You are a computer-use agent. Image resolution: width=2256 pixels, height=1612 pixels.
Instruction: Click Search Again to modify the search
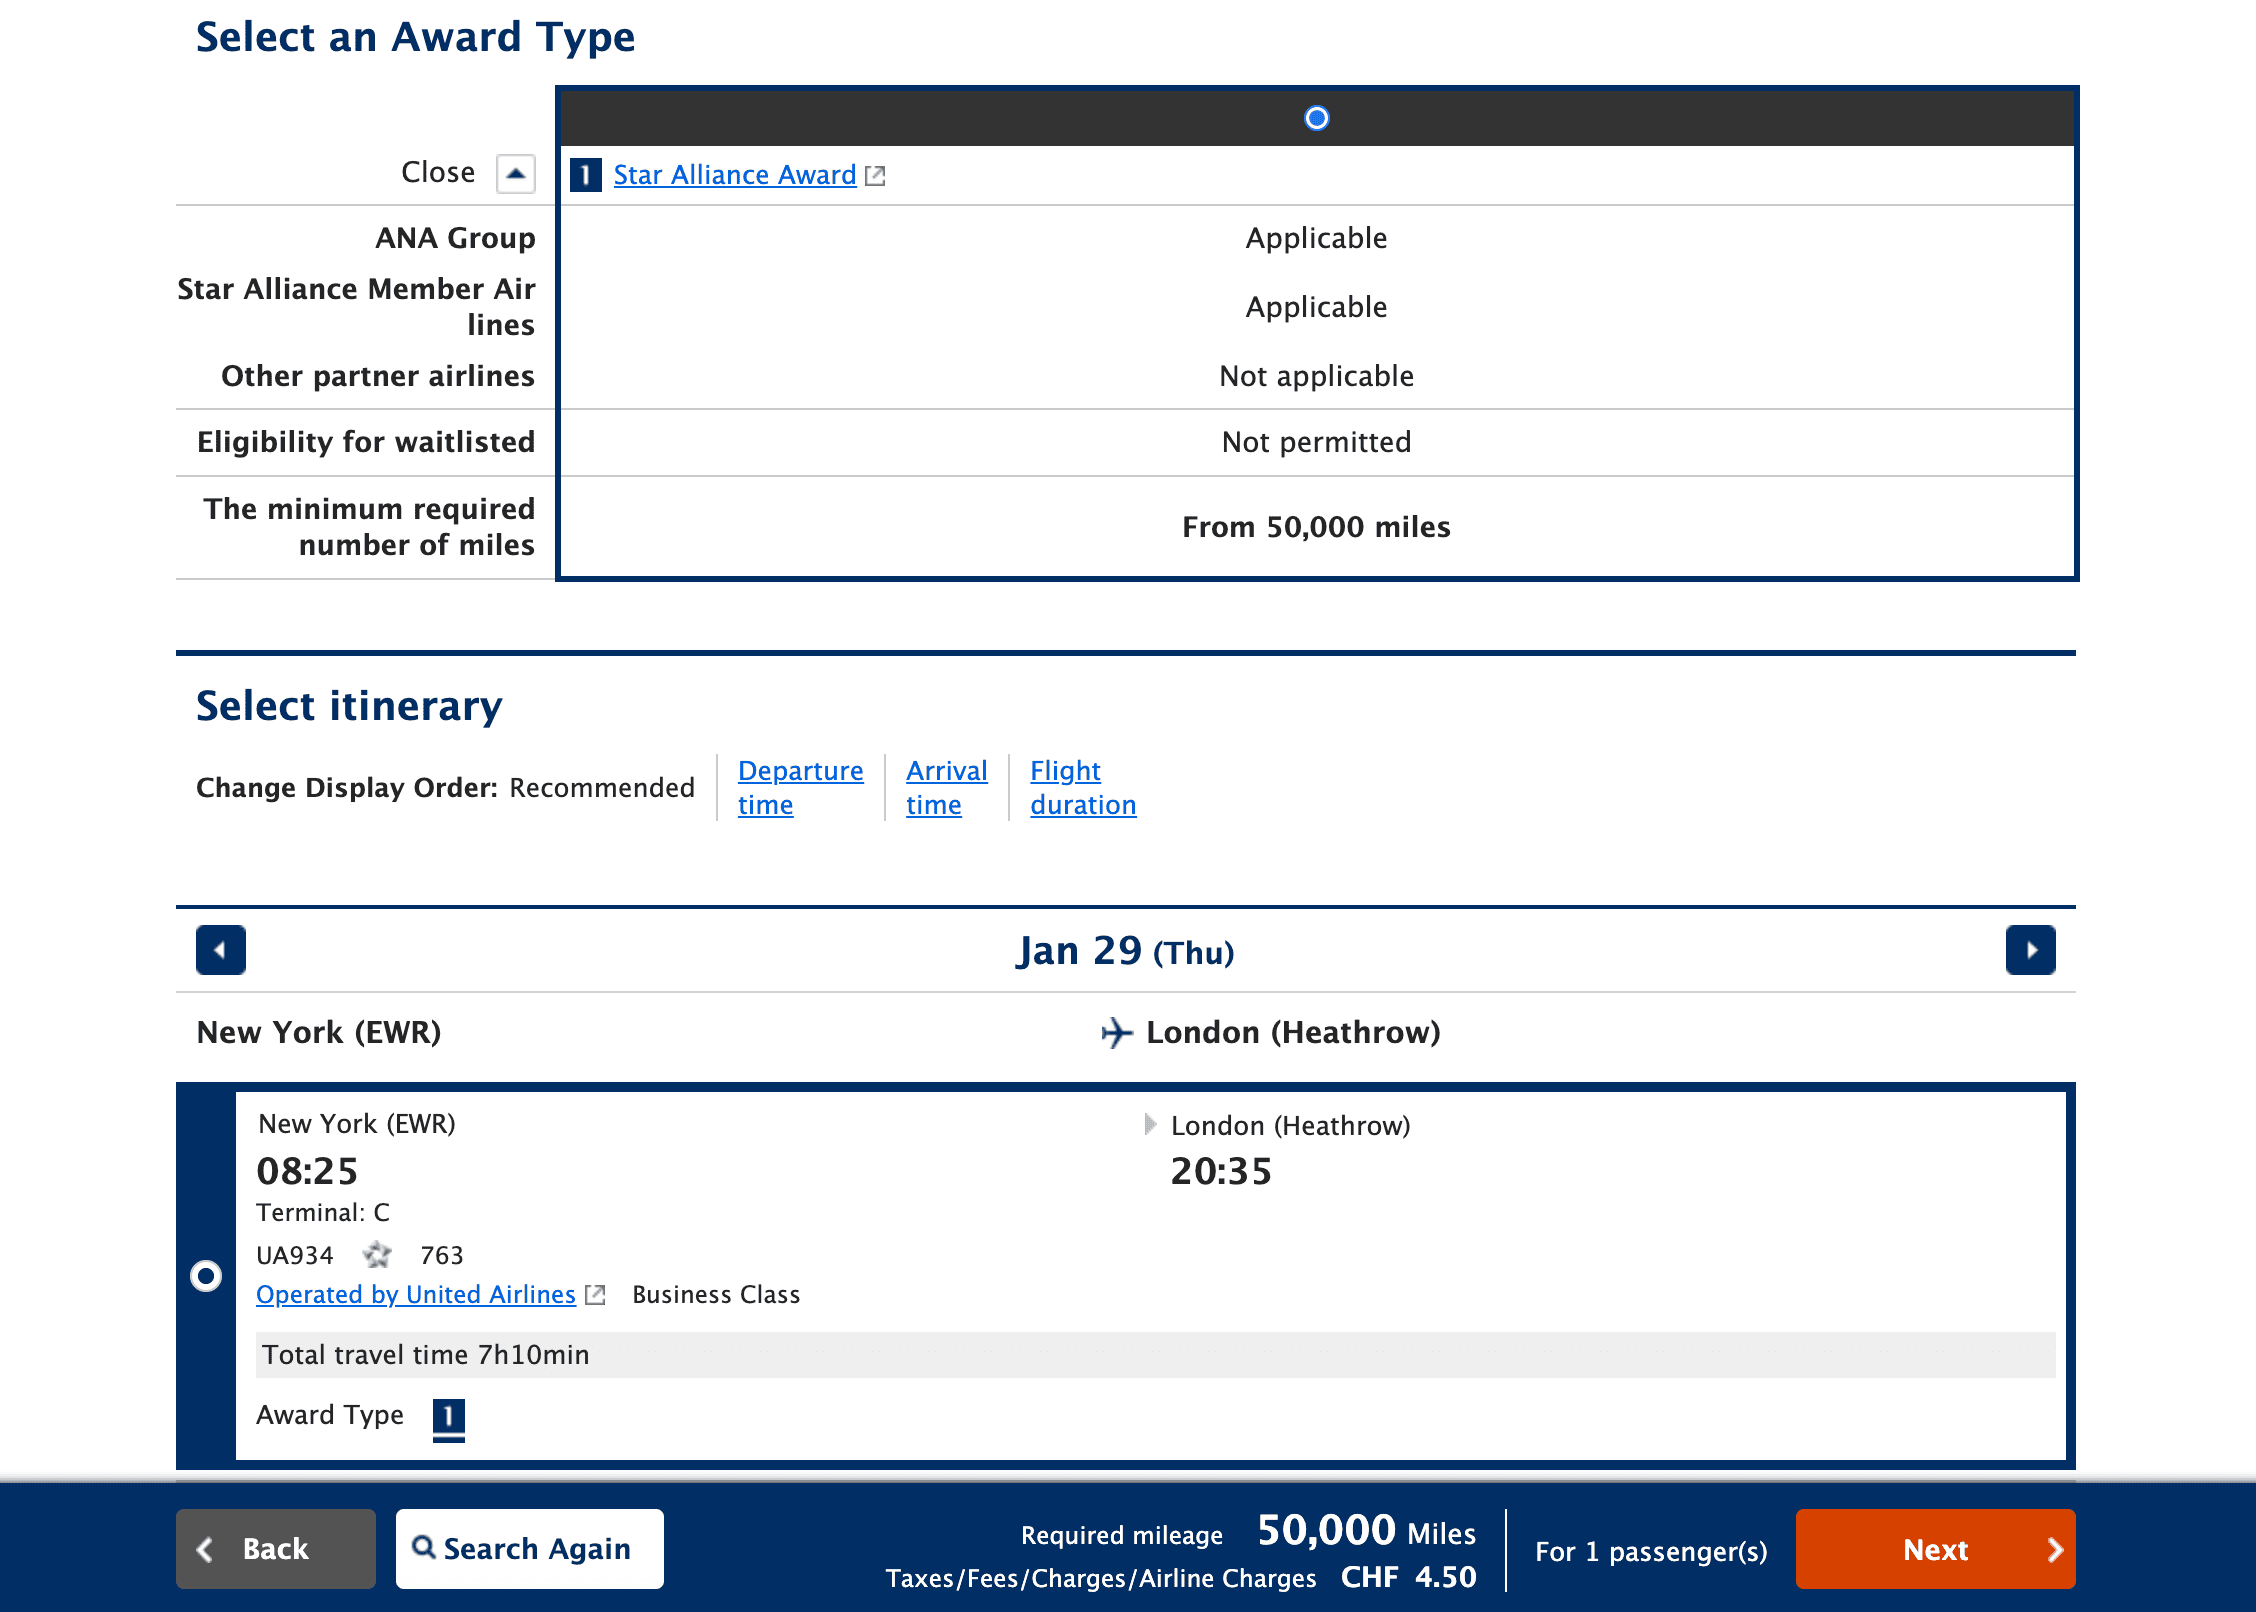coord(529,1548)
